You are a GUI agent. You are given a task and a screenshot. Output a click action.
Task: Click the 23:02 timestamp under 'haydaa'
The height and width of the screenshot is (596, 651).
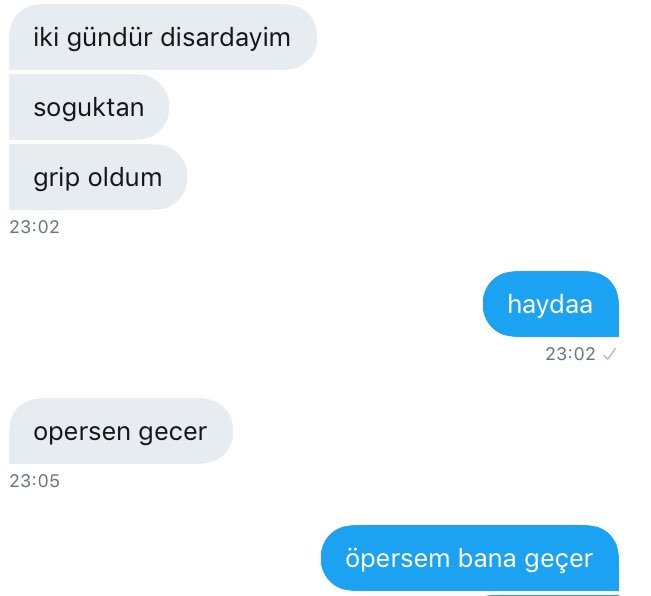tap(570, 354)
